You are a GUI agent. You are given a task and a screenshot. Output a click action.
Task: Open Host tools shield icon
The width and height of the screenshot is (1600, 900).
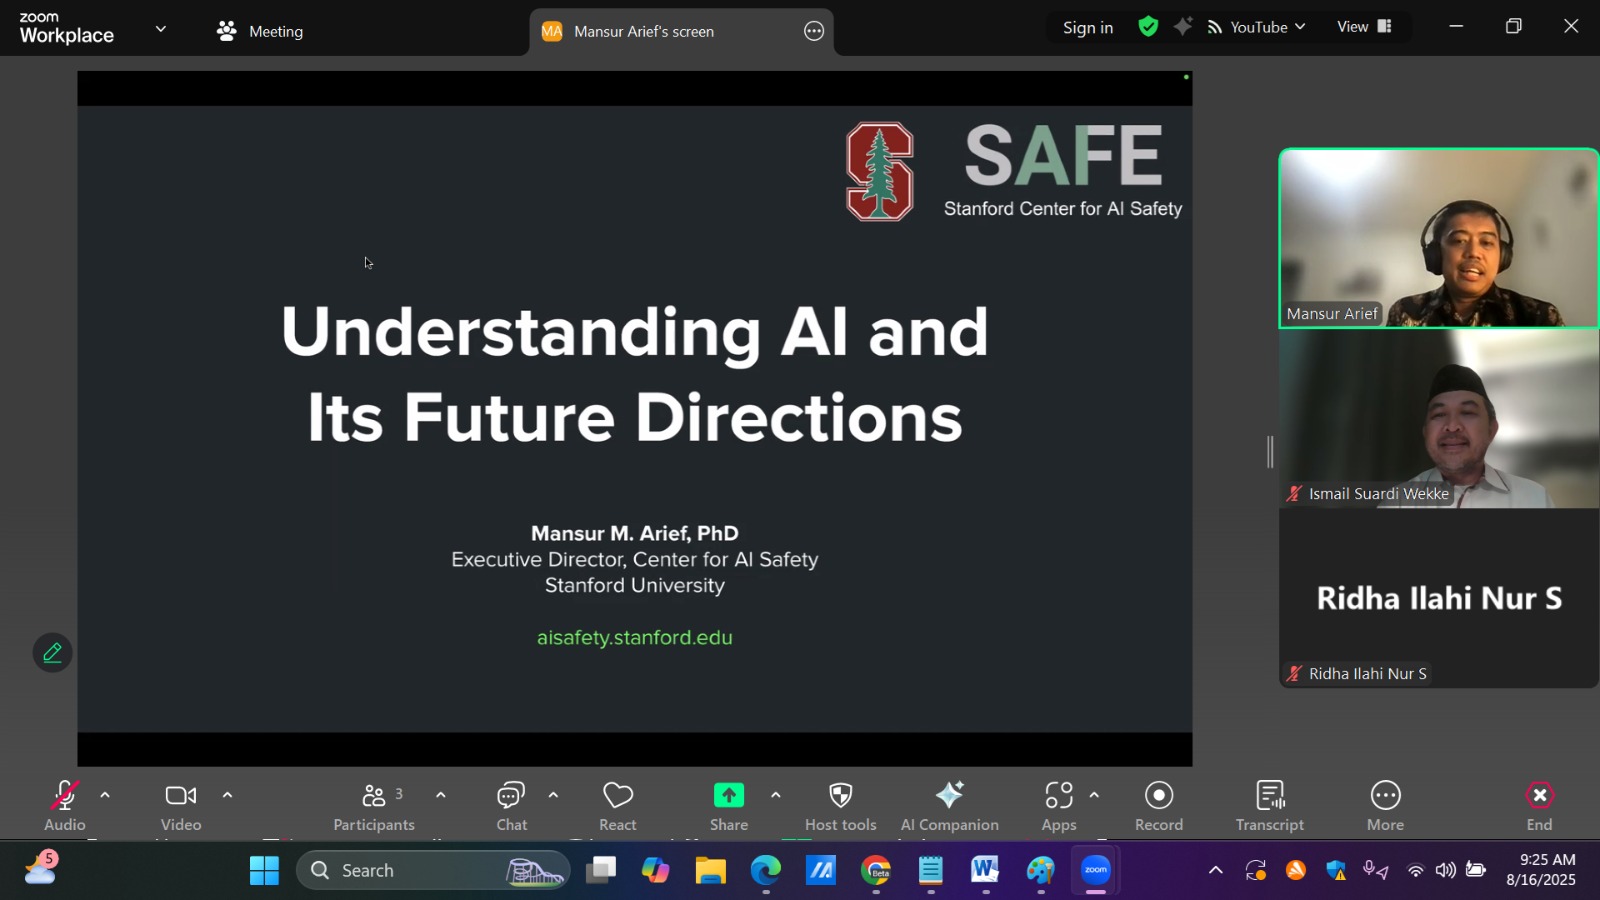pos(840,805)
